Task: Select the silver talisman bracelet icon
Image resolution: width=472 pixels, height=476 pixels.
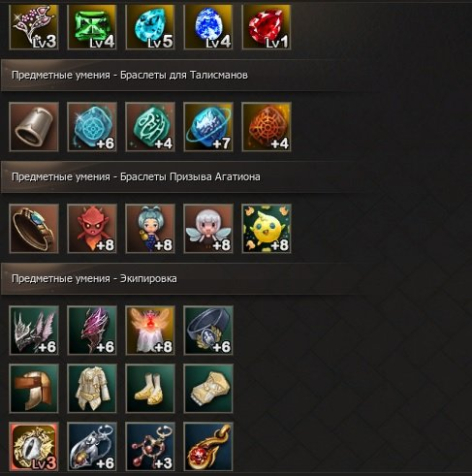Action: pos(34,127)
